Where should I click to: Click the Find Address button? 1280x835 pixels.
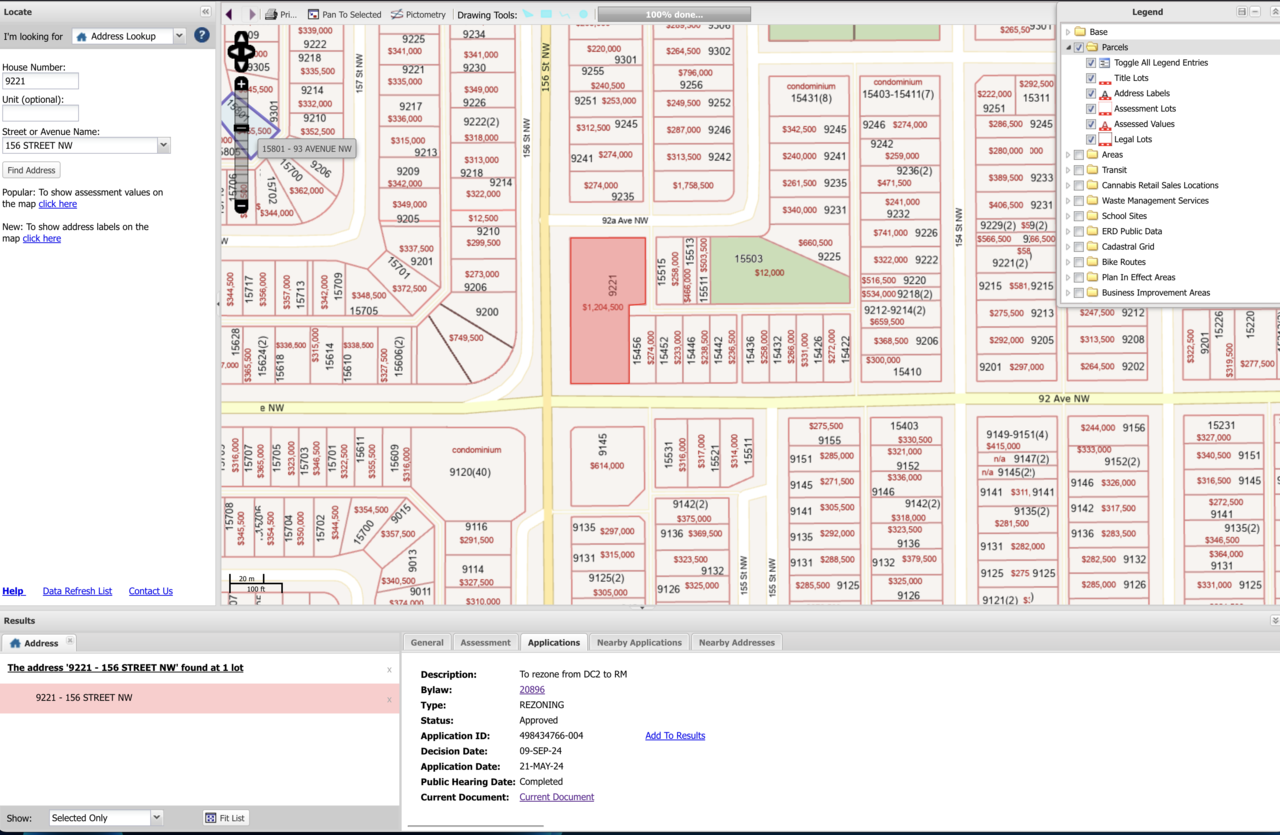pos(31,170)
